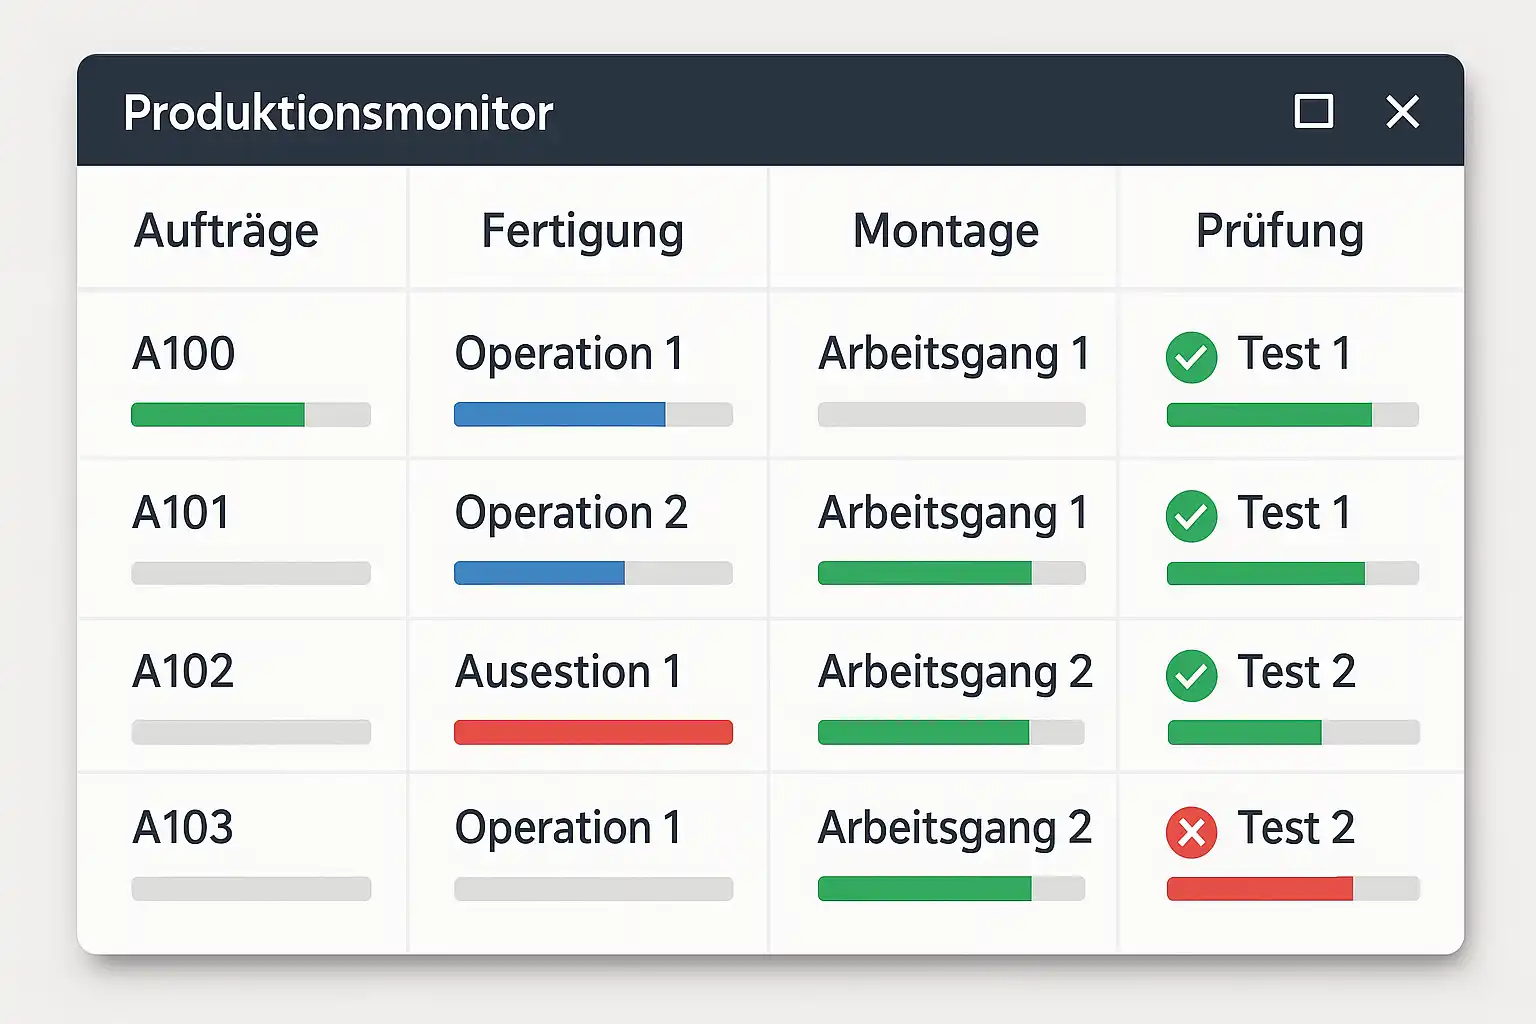Select the Fertigung column header
This screenshot has height=1024, width=1536.
tap(582, 231)
